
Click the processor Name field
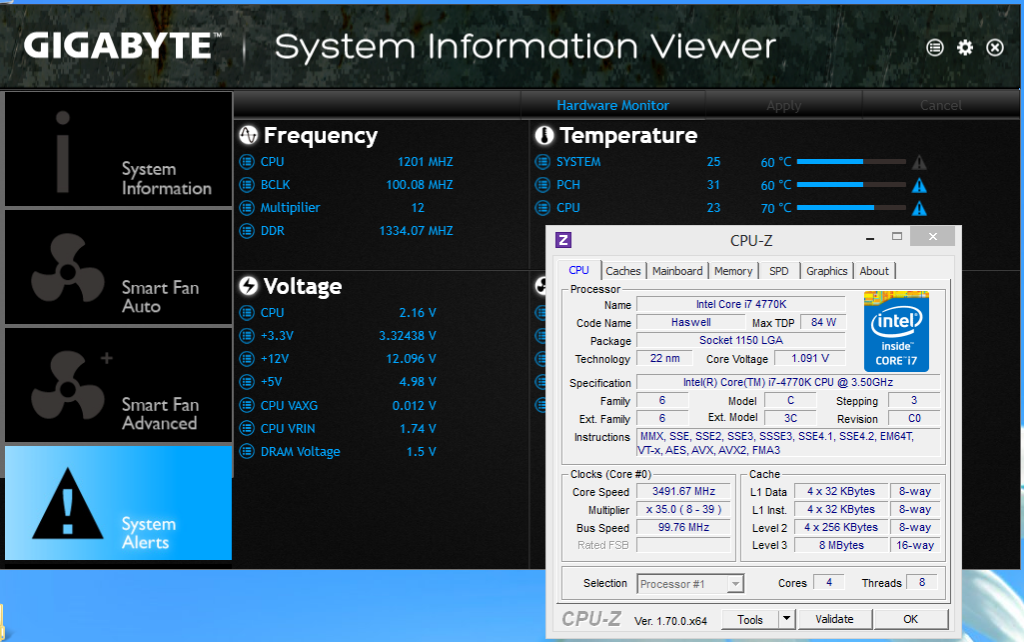click(741, 304)
